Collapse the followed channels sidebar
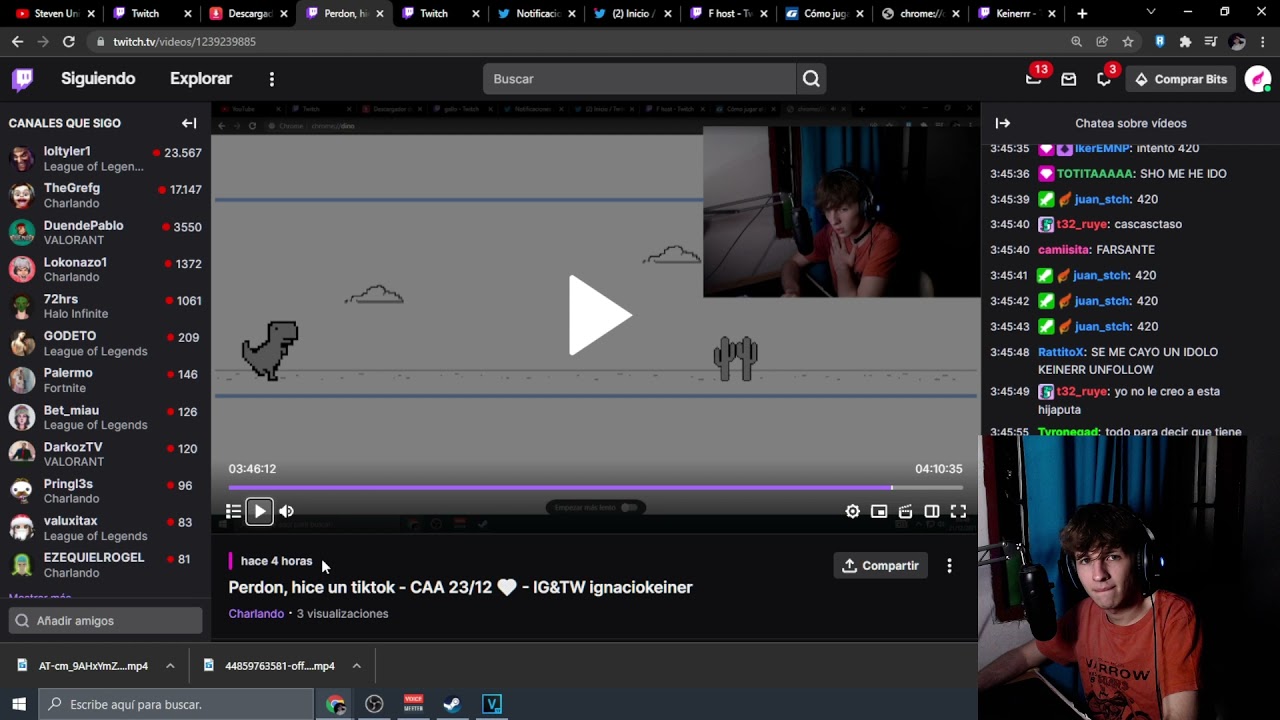 pyautogui.click(x=189, y=123)
